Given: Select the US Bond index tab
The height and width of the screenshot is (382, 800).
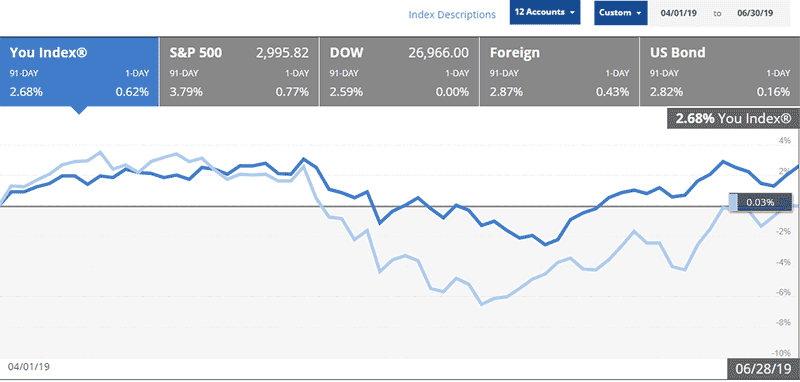Looking at the screenshot, I should tap(719, 71).
